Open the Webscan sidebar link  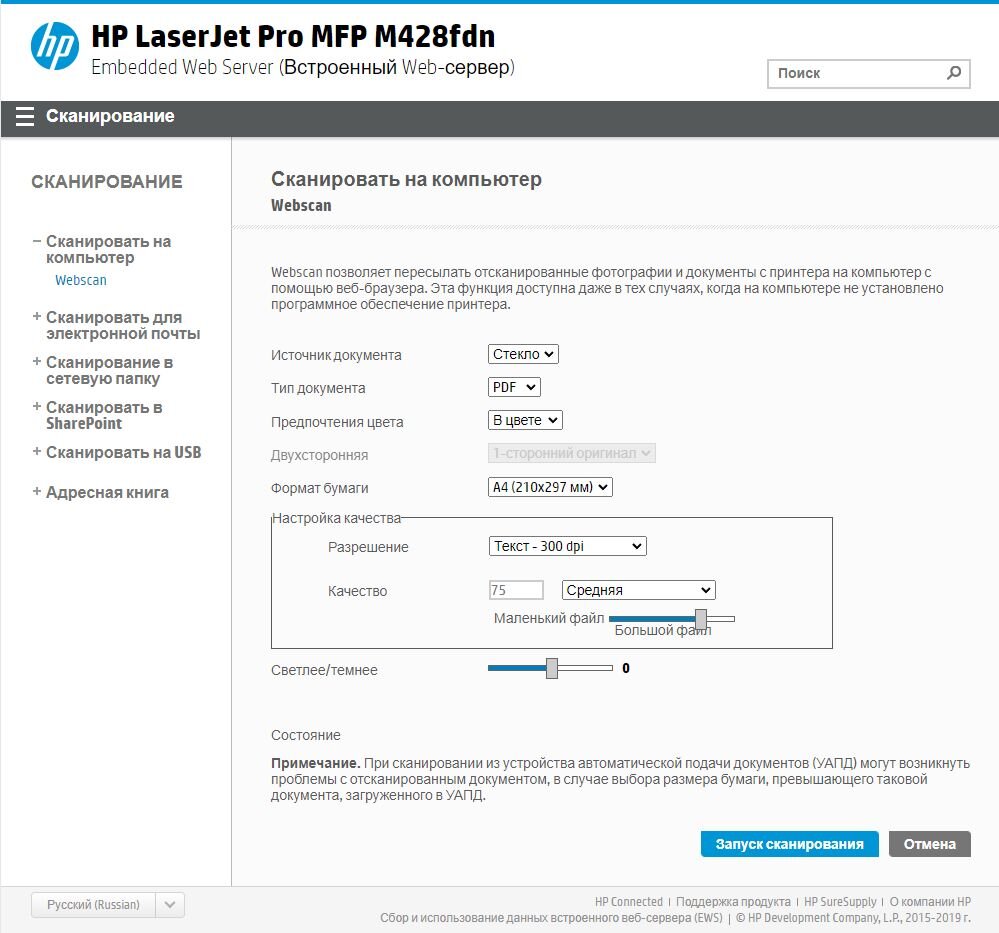click(81, 280)
